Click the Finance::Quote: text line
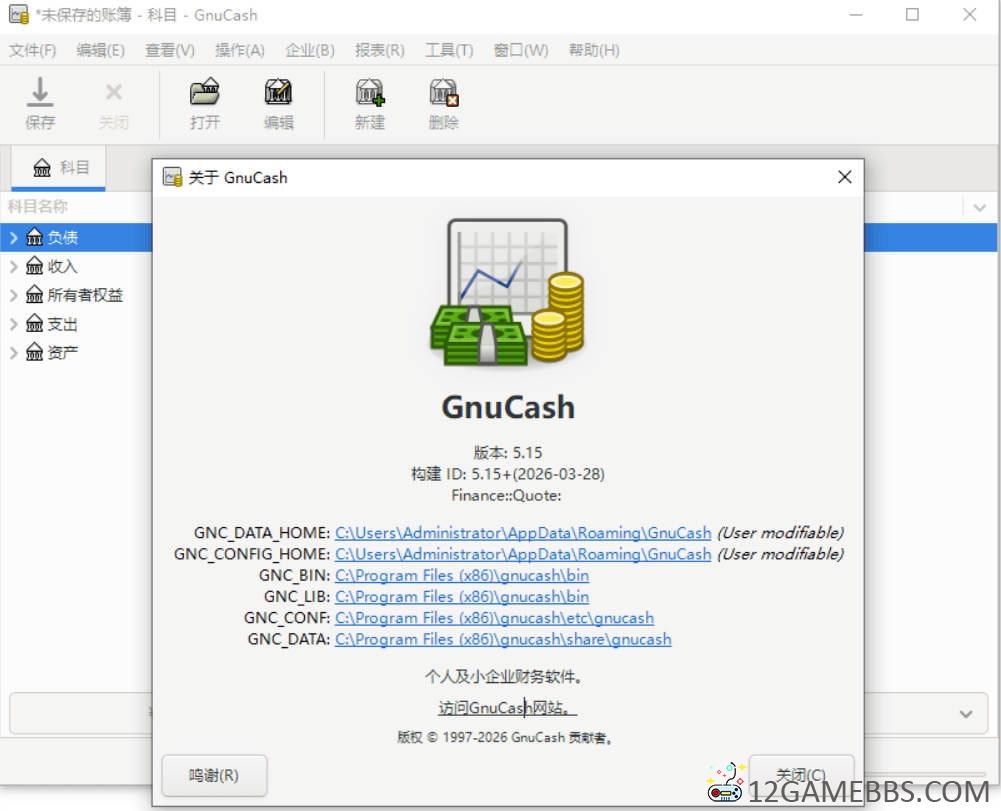The image size is (1001, 811). pos(506,495)
